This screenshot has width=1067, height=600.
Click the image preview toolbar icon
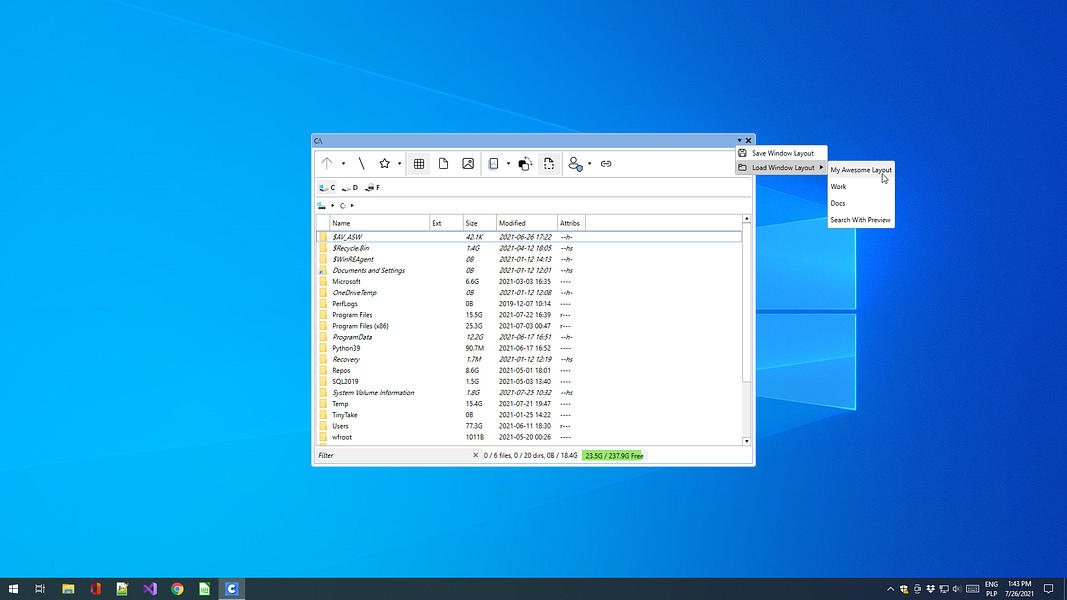[x=467, y=164]
